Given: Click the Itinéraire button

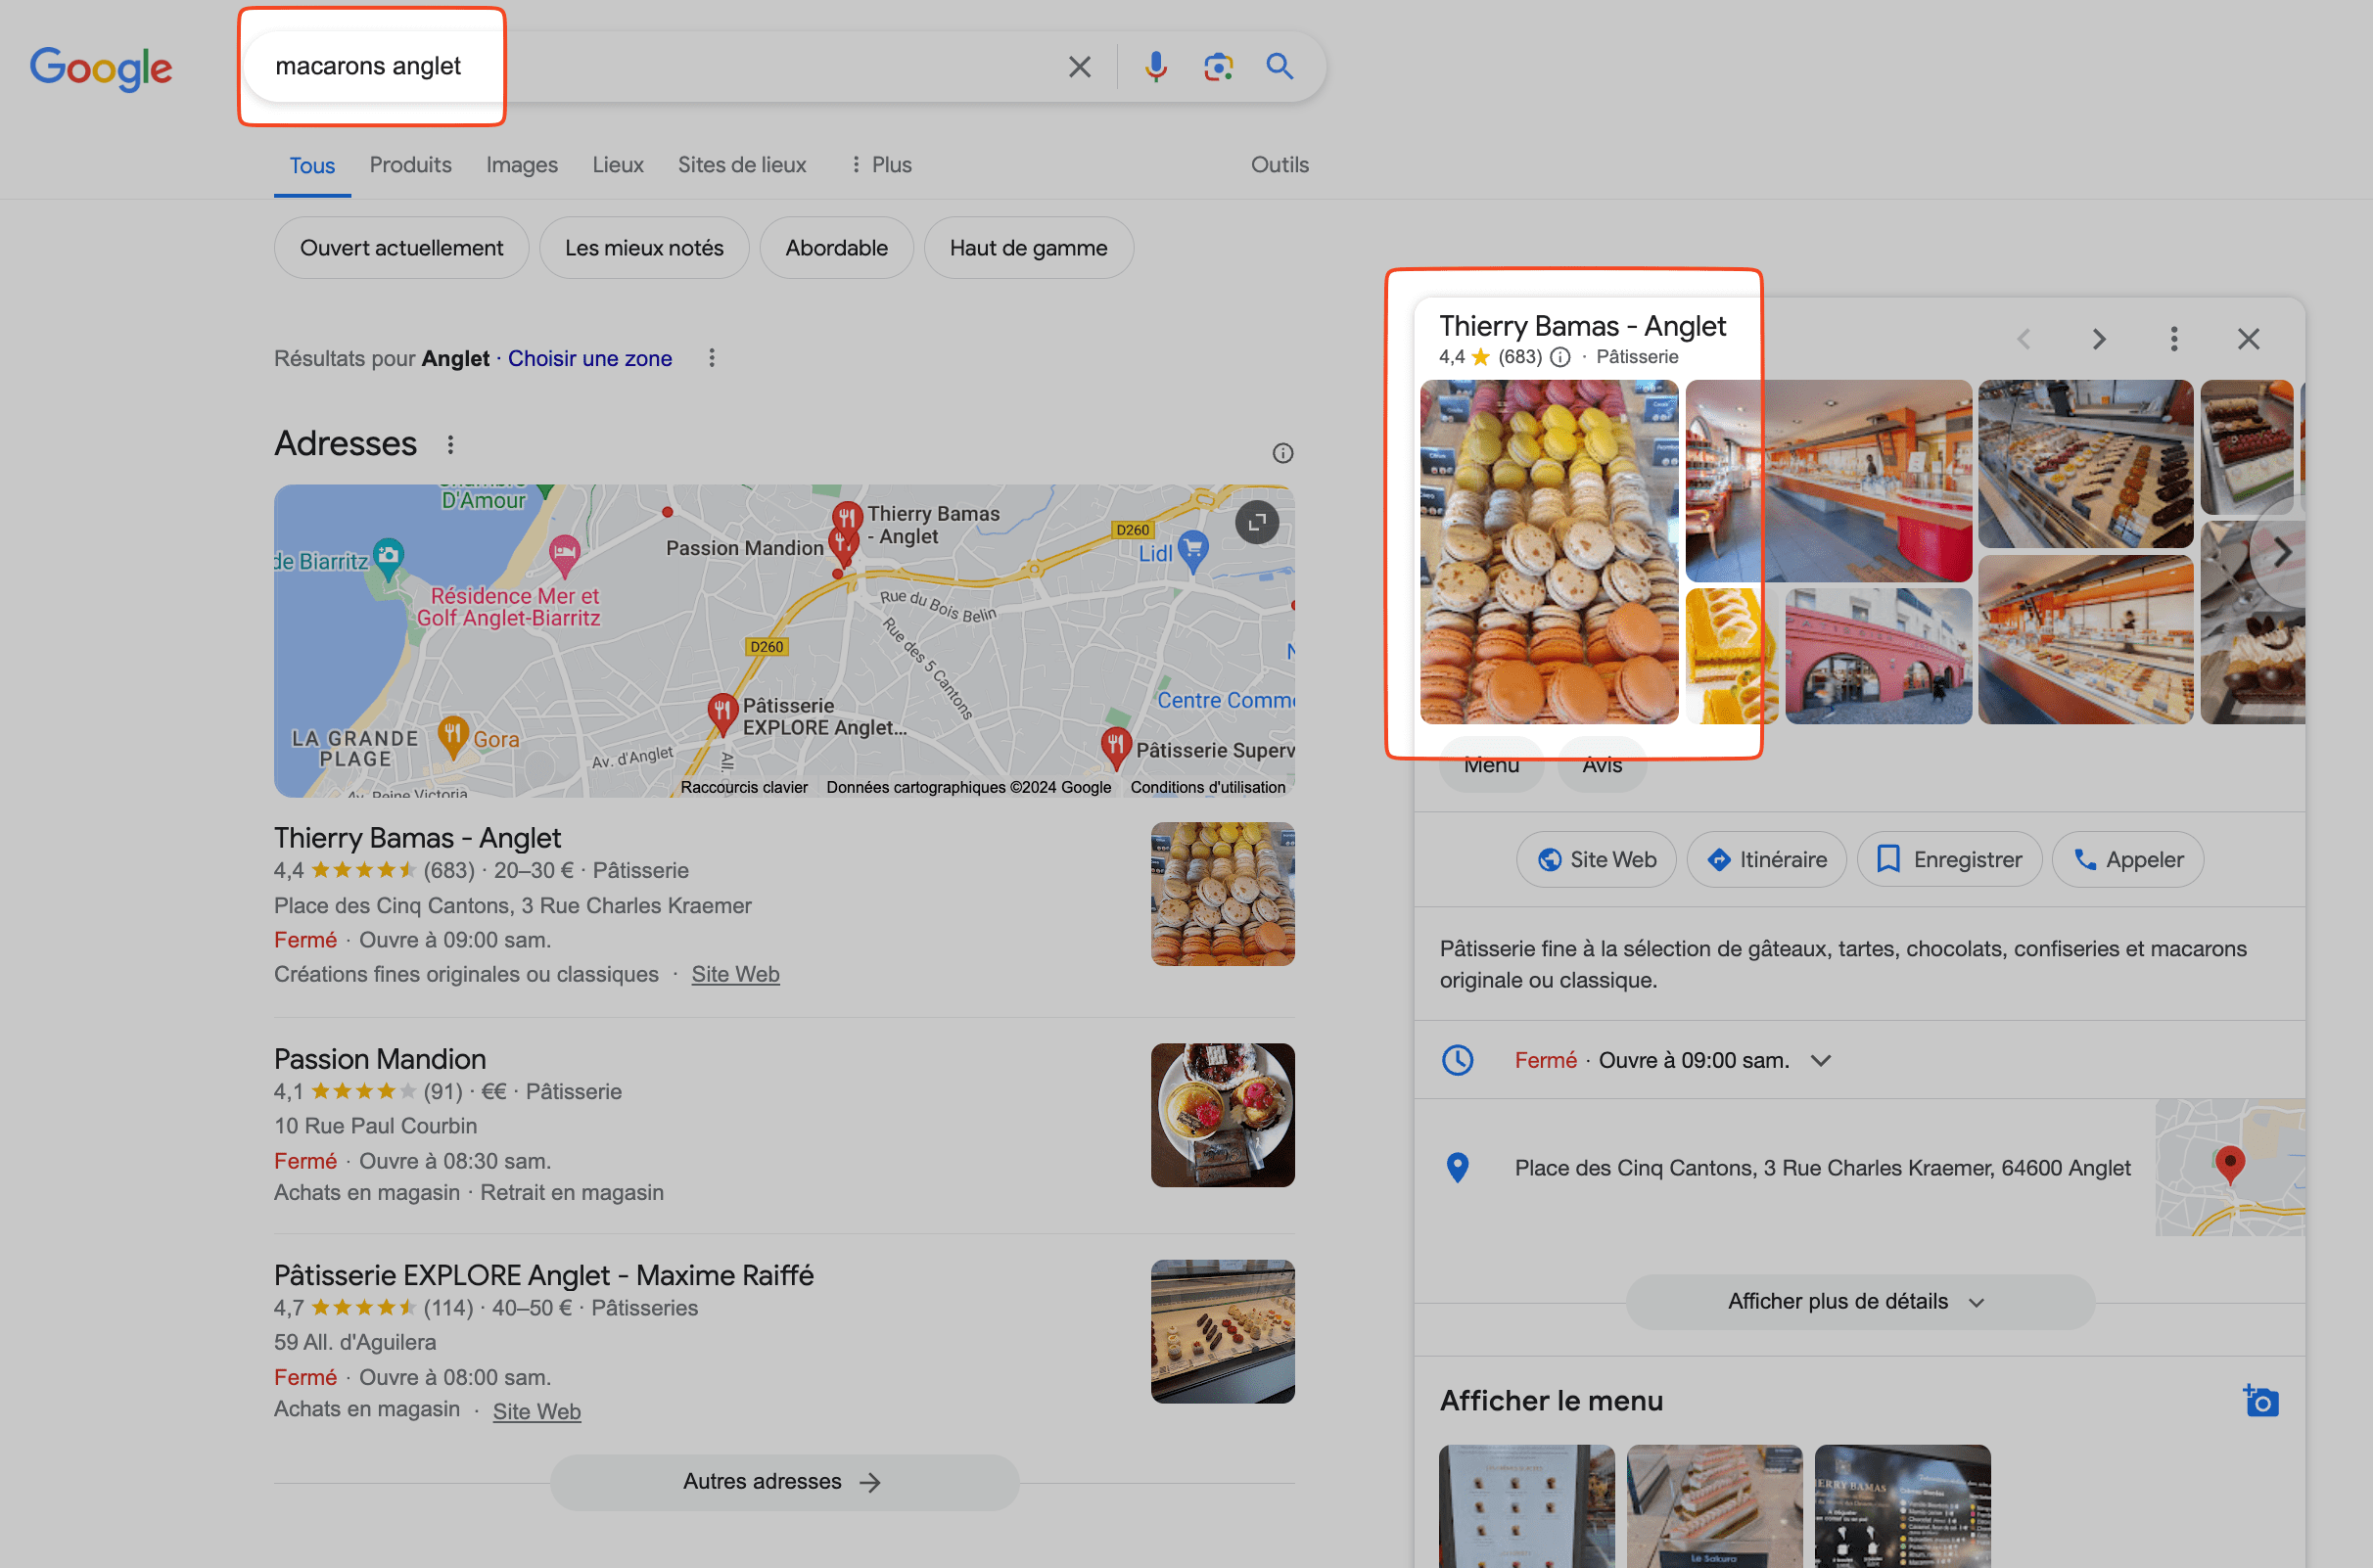Looking at the screenshot, I should 1766,860.
